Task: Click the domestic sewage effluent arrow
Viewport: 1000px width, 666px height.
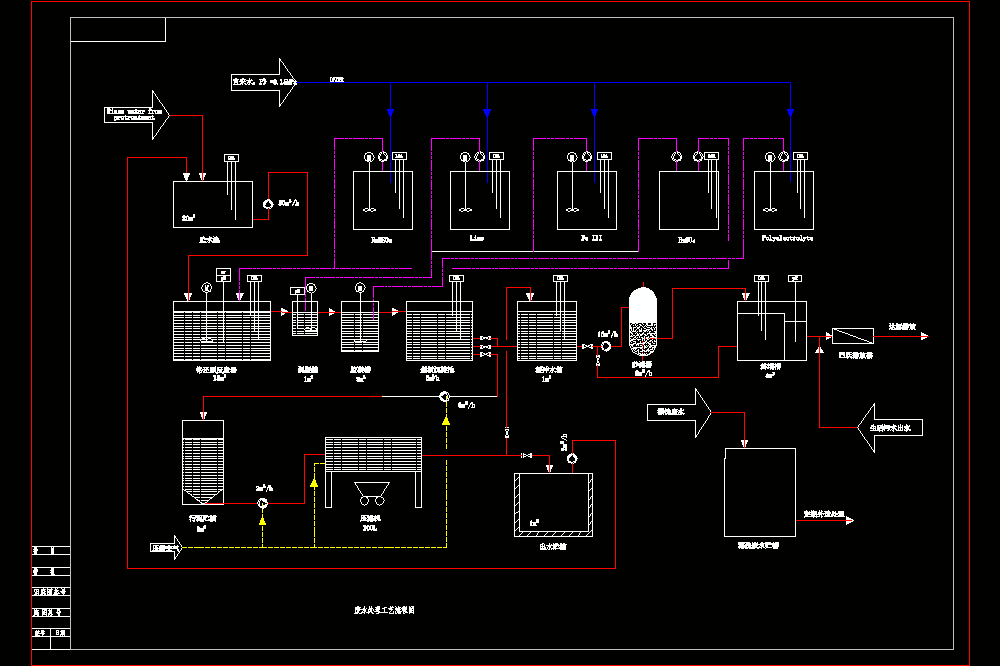Action: coord(890,427)
